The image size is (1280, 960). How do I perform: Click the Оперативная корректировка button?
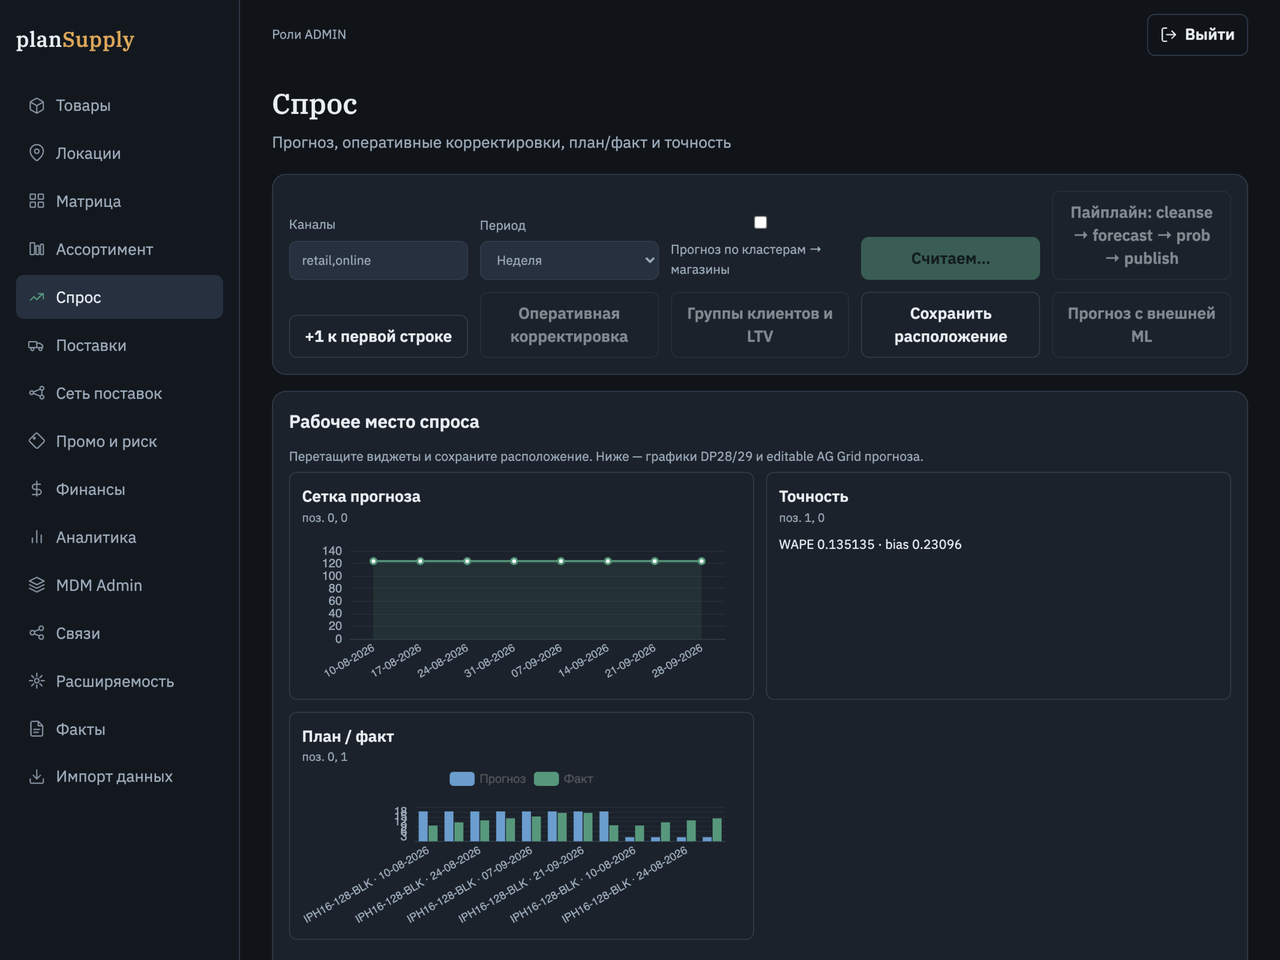(569, 325)
